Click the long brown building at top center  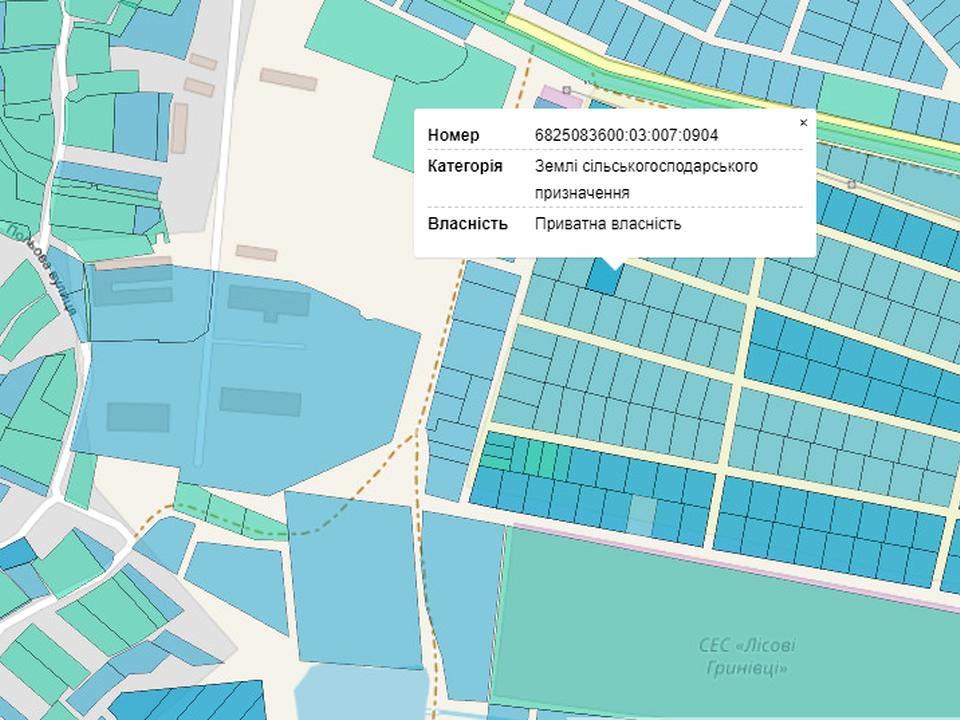(x=288, y=79)
